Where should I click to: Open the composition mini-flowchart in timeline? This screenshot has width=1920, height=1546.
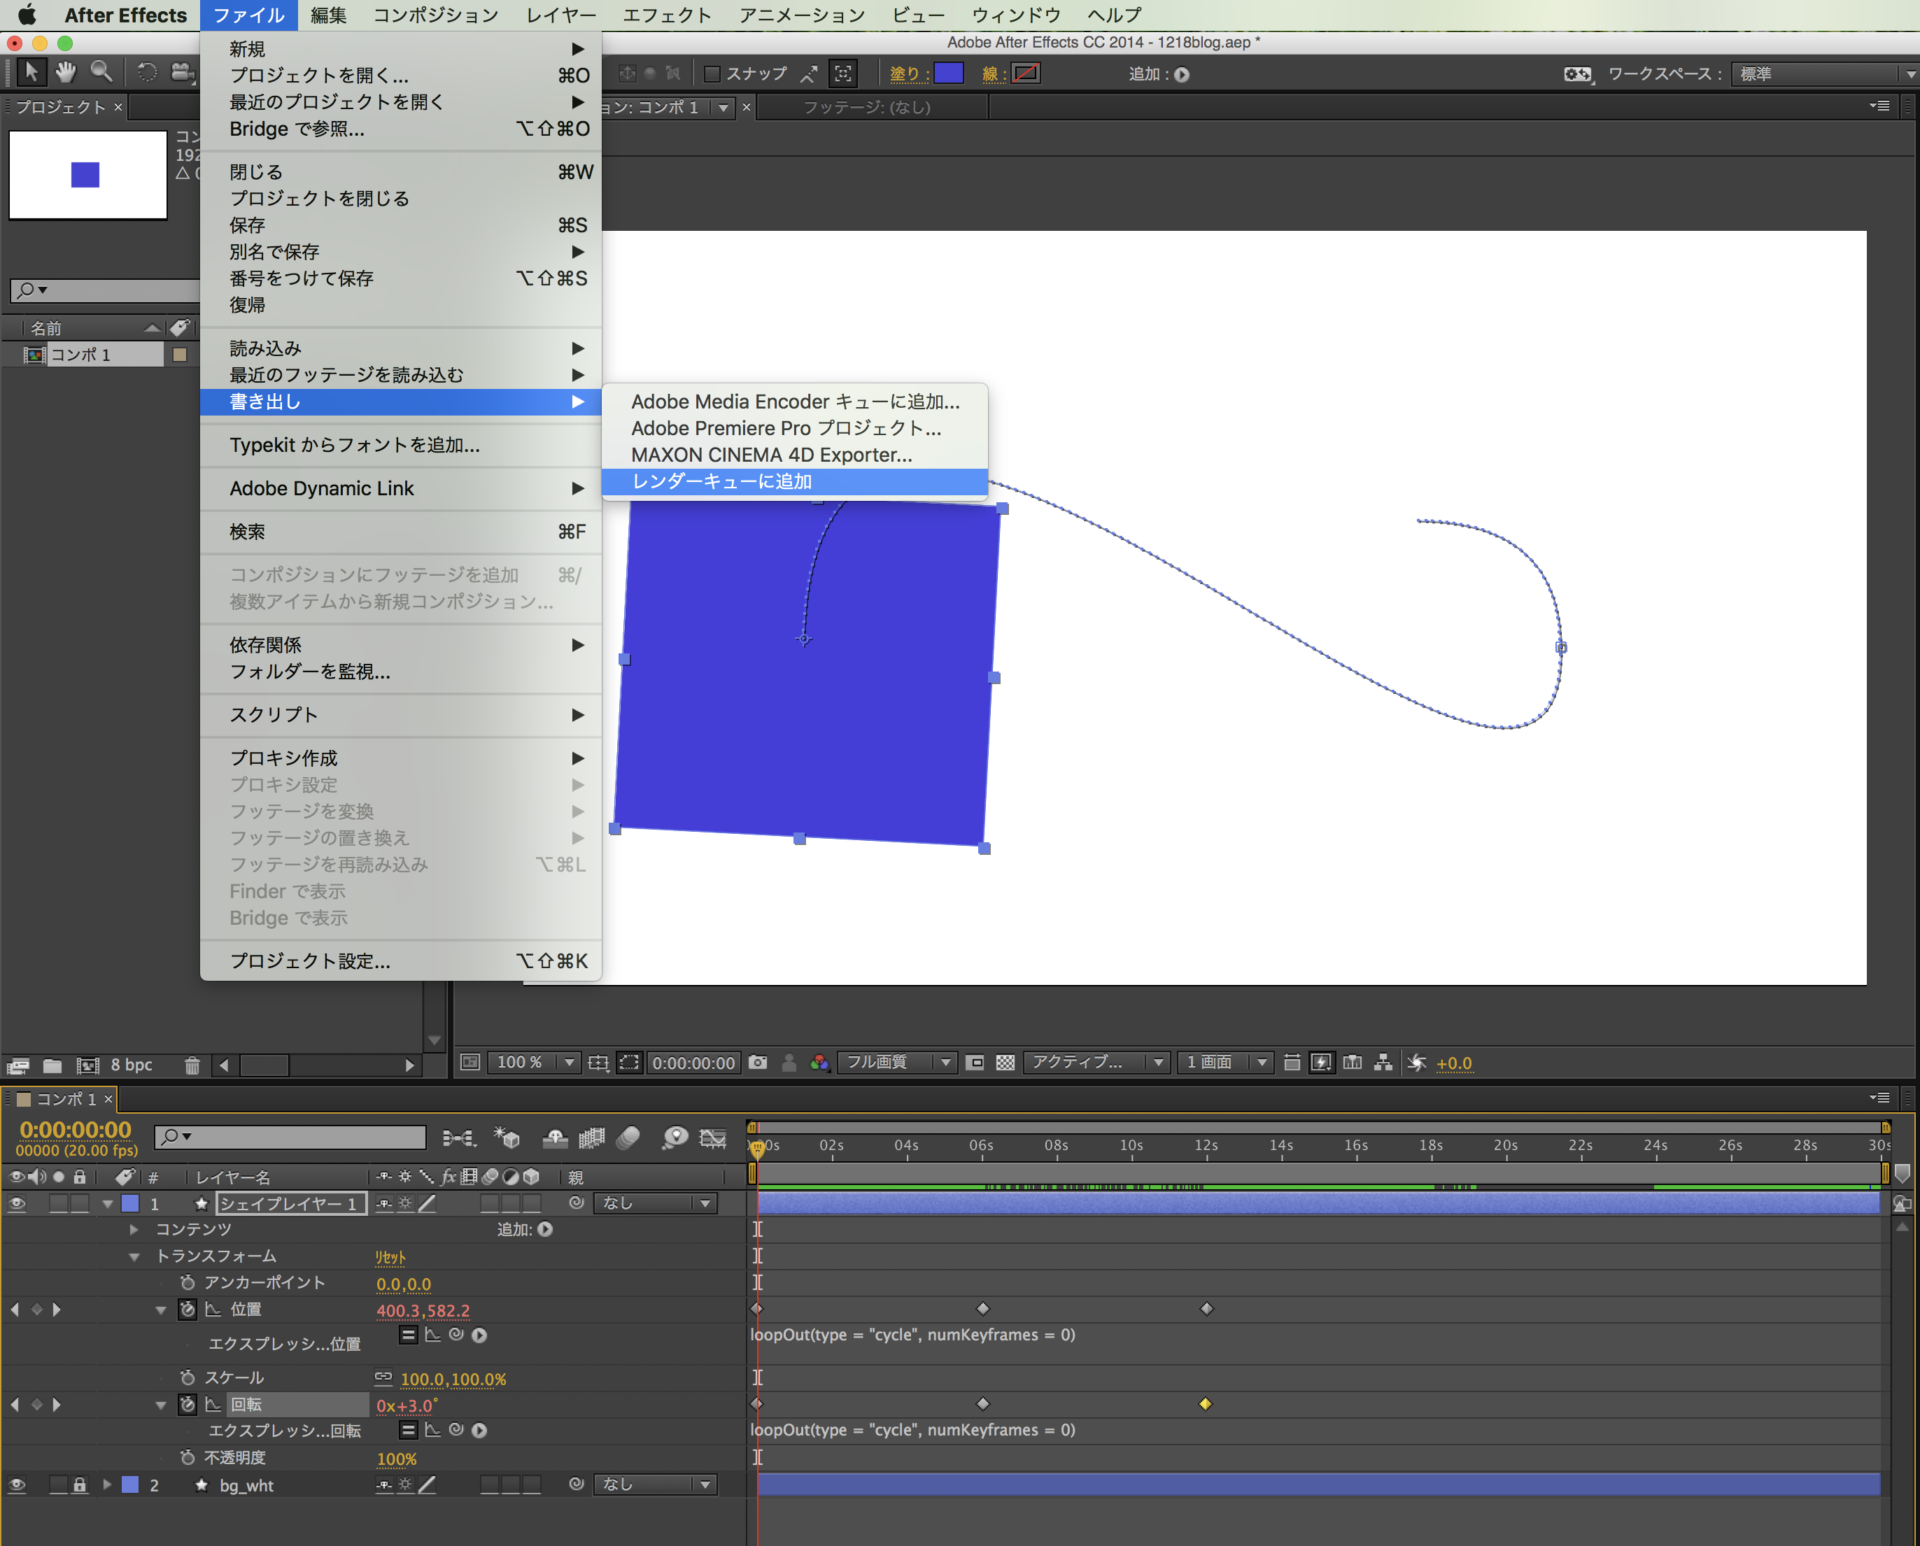click(459, 1138)
